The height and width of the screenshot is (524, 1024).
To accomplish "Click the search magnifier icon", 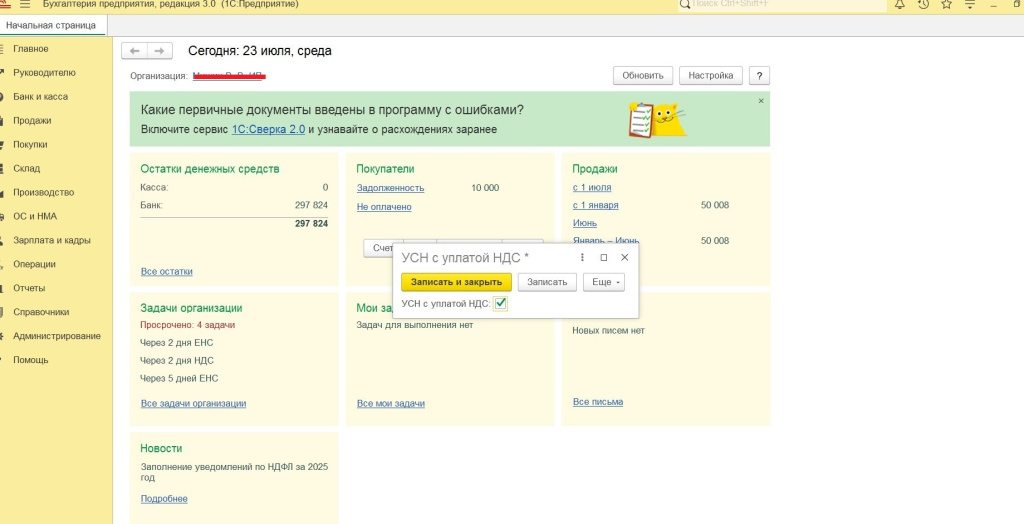I will [684, 5].
